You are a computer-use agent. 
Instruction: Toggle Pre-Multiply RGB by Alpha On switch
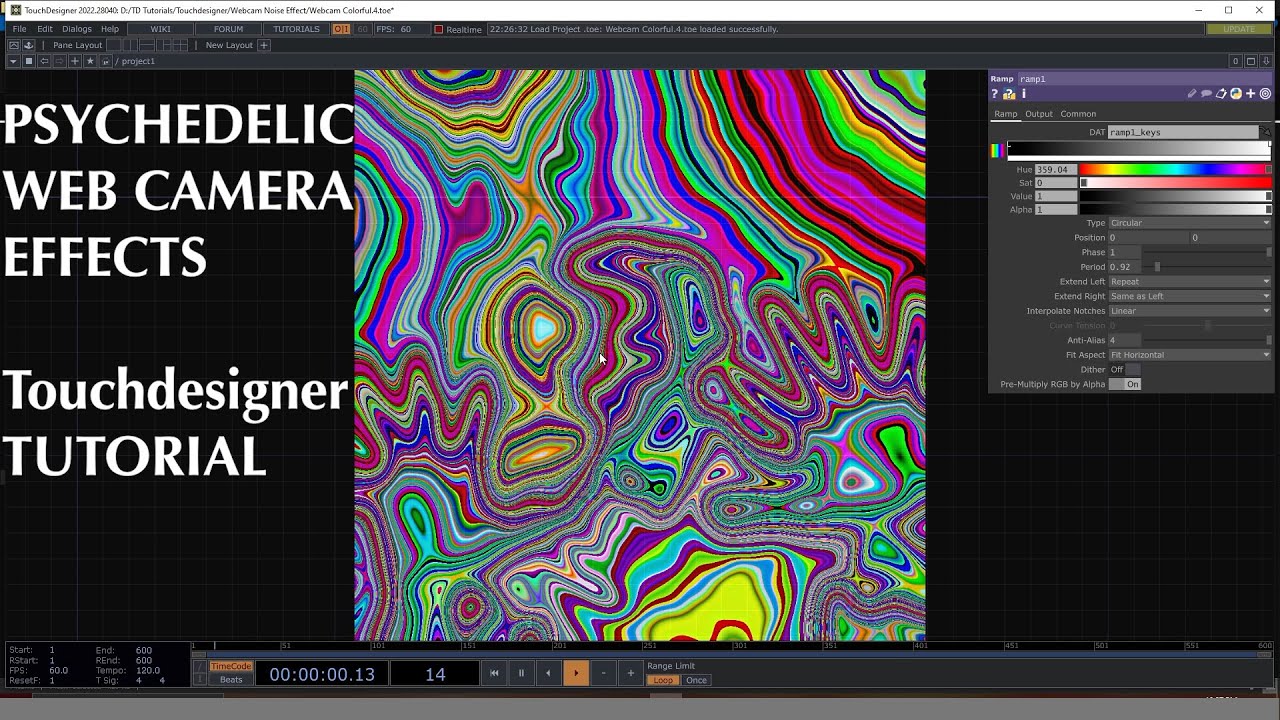(x=1125, y=384)
